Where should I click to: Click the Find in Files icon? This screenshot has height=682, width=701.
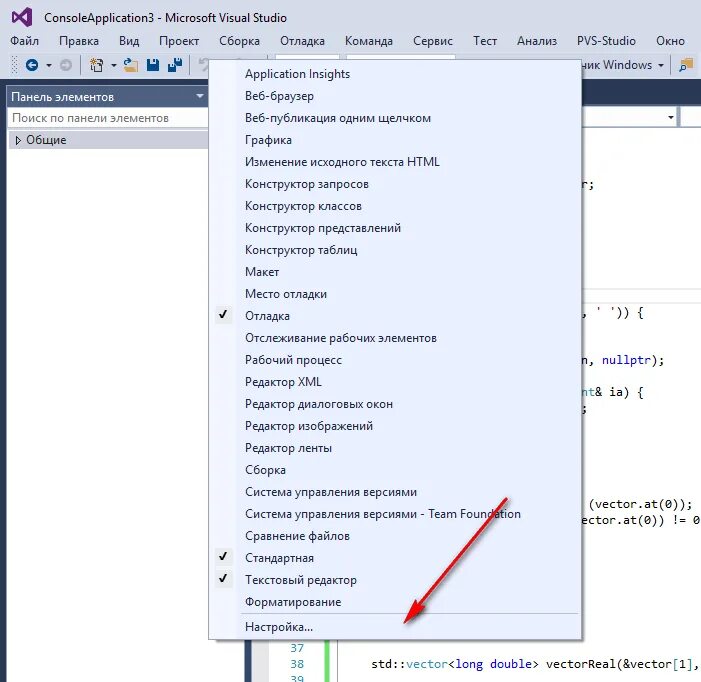(686, 65)
